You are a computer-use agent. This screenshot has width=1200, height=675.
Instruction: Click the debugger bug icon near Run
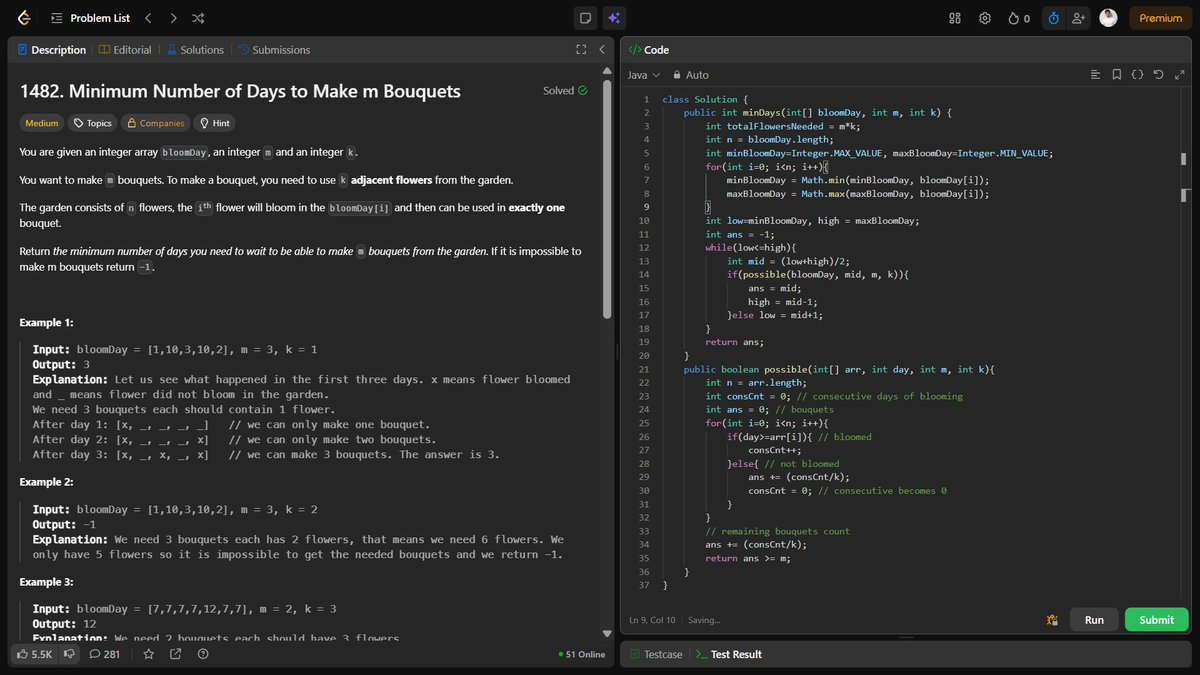click(x=1052, y=620)
